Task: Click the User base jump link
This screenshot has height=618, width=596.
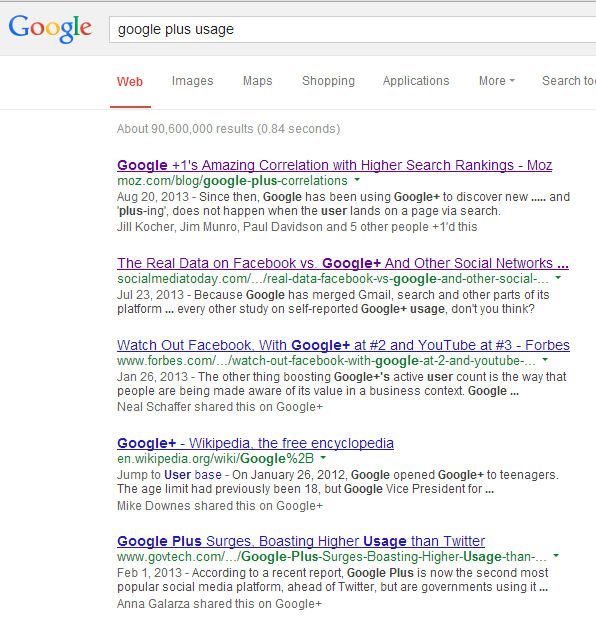Action: 193,475
